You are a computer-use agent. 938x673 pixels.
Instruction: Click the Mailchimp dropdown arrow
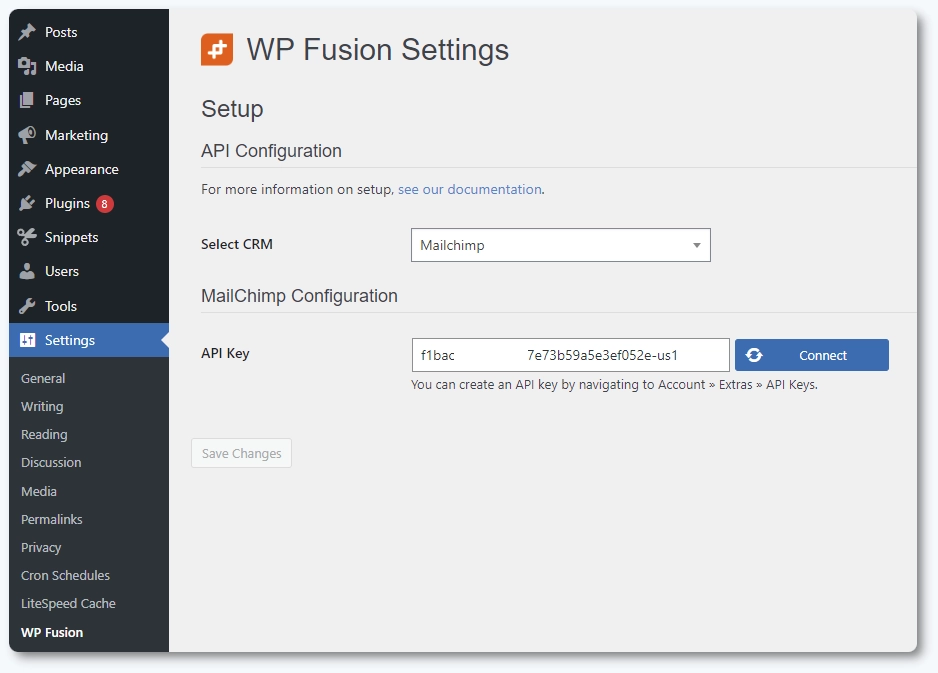(x=696, y=245)
